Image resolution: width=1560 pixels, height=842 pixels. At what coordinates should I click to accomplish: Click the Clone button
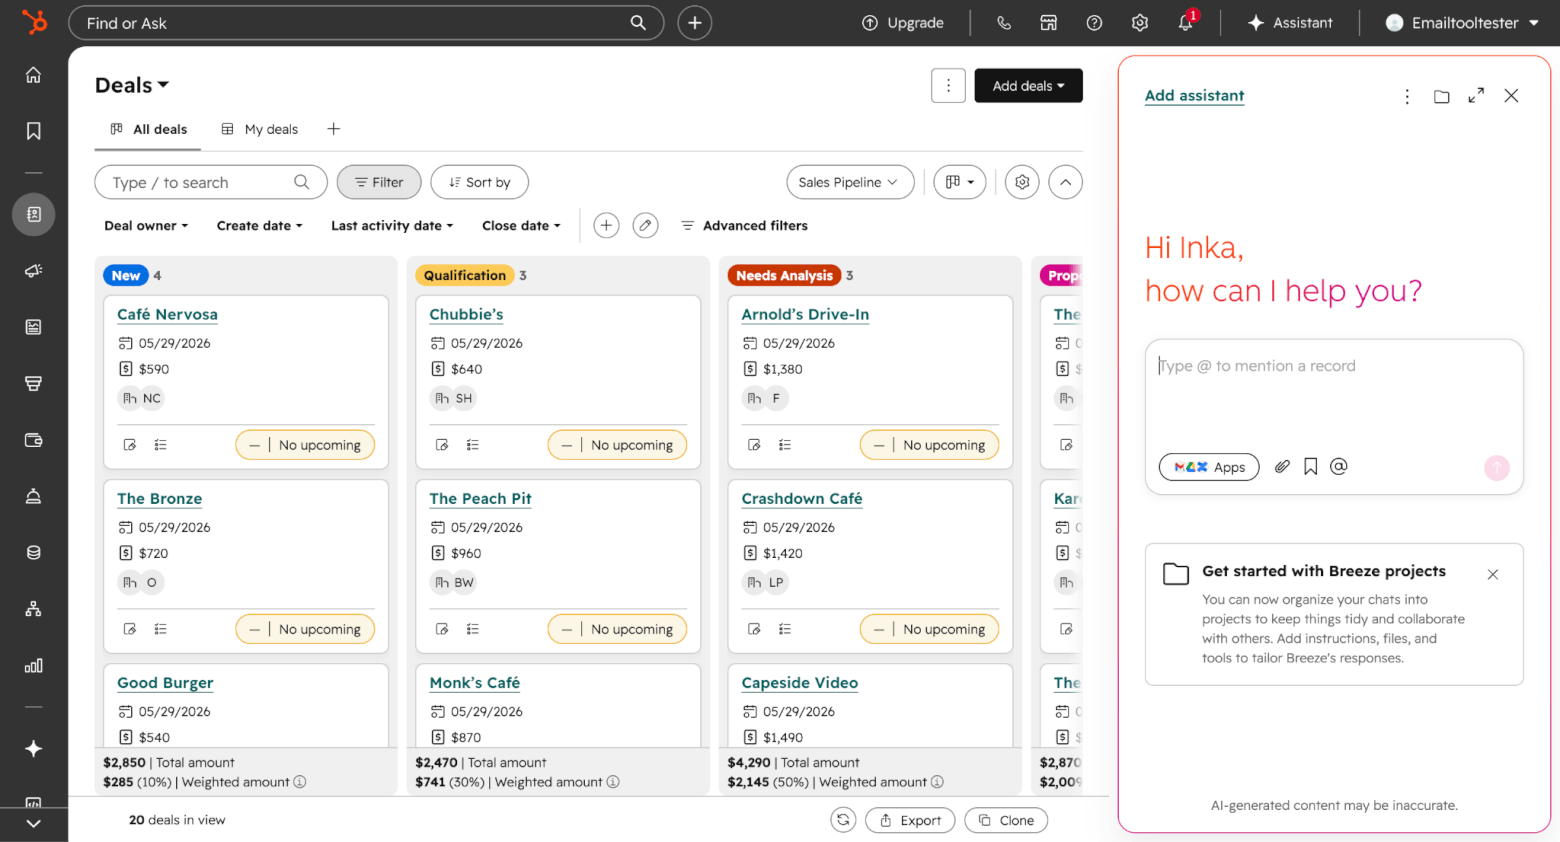[x=1006, y=820]
